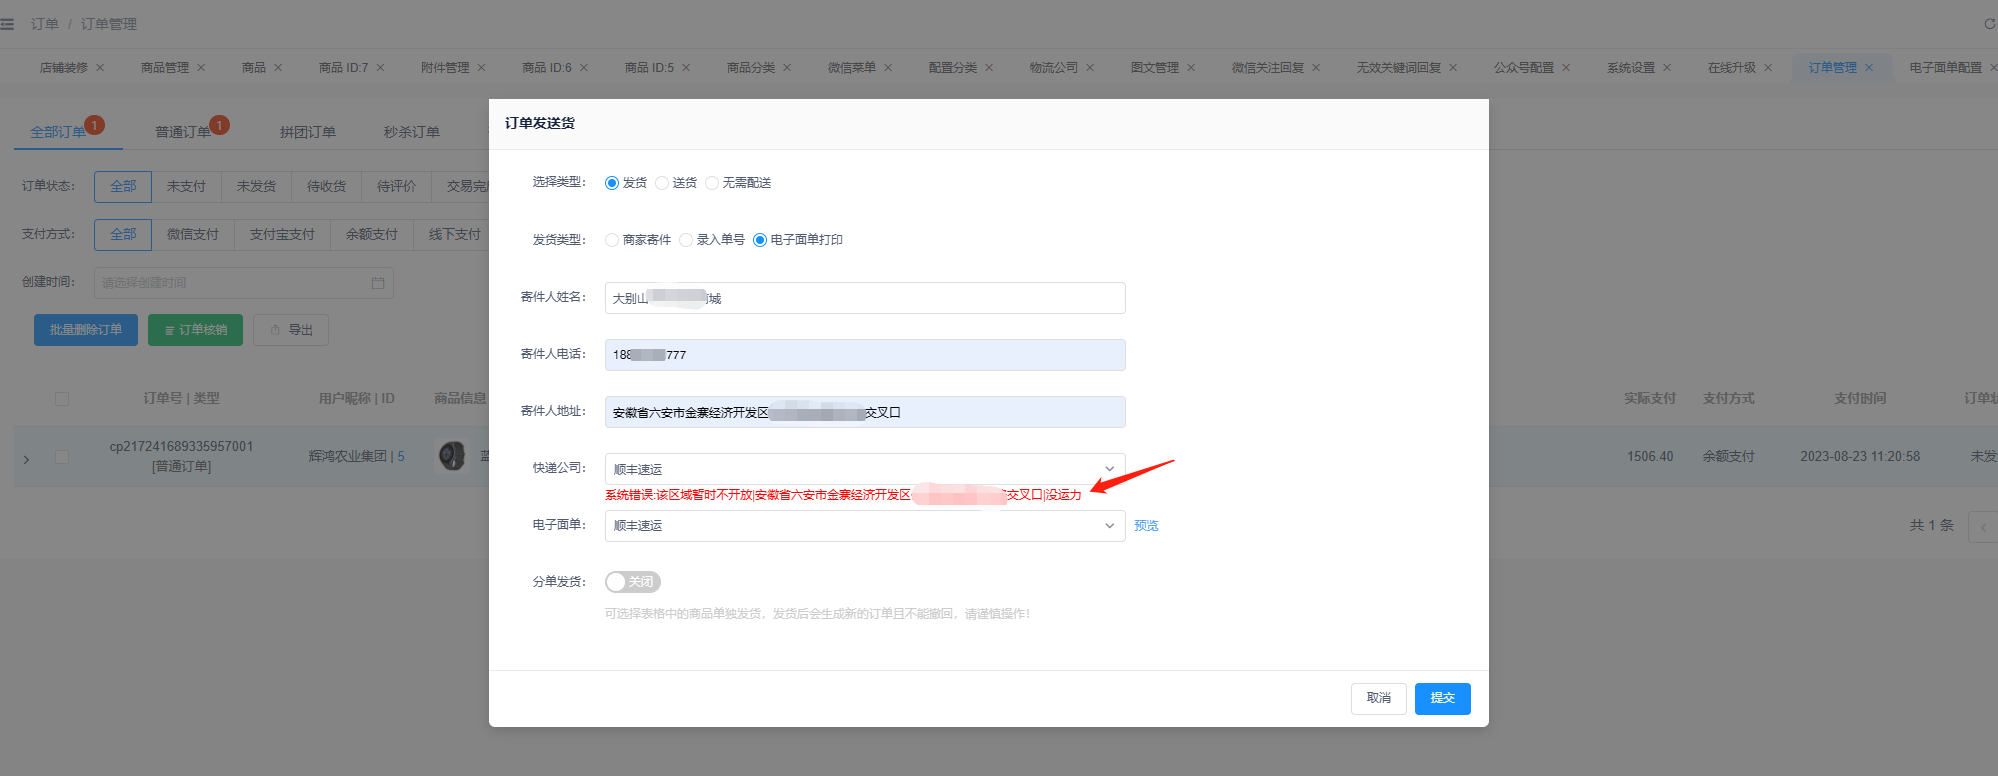This screenshot has width=1998, height=776.
Task: Select the 发货 radio option
Action: coord(612,183)
